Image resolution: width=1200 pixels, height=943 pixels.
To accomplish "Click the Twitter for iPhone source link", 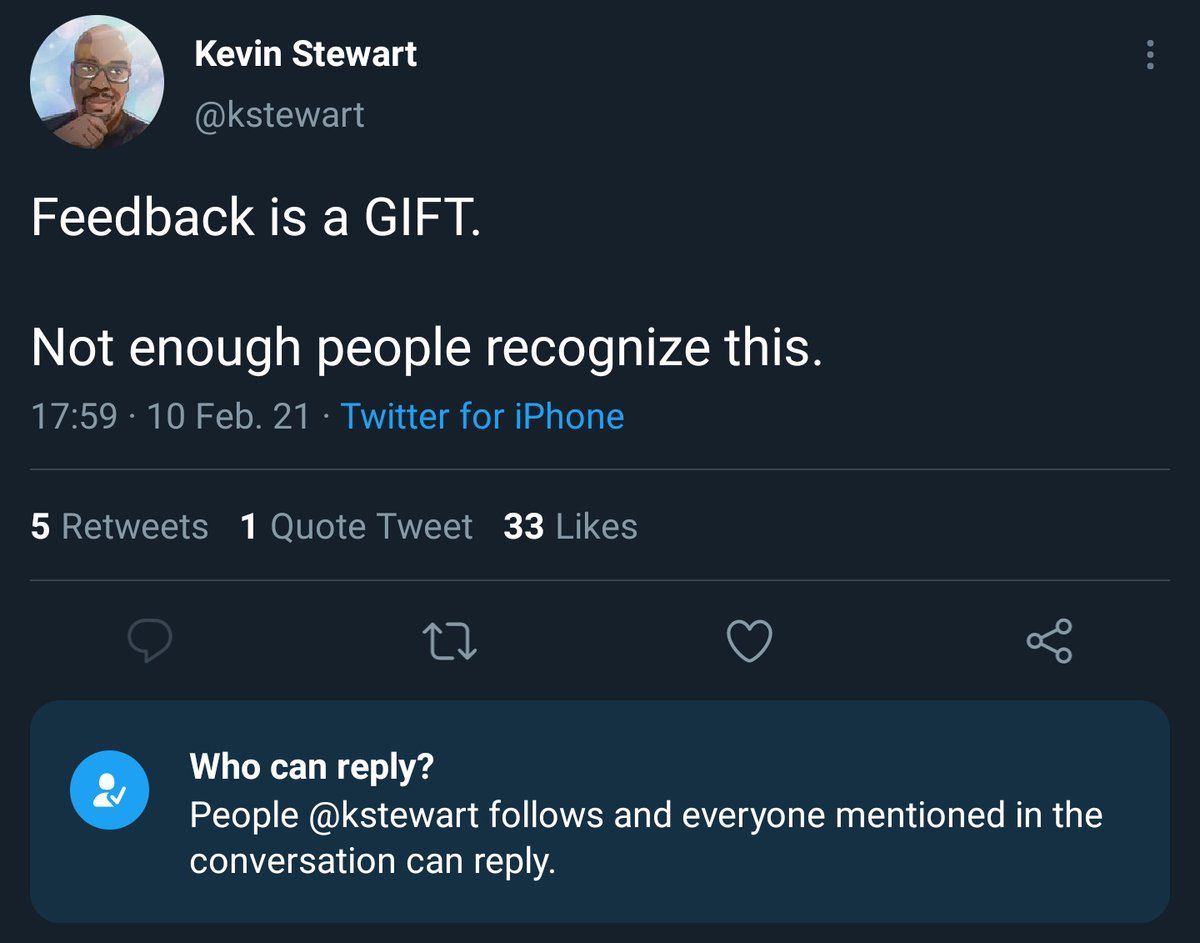I will coord(482,416).
